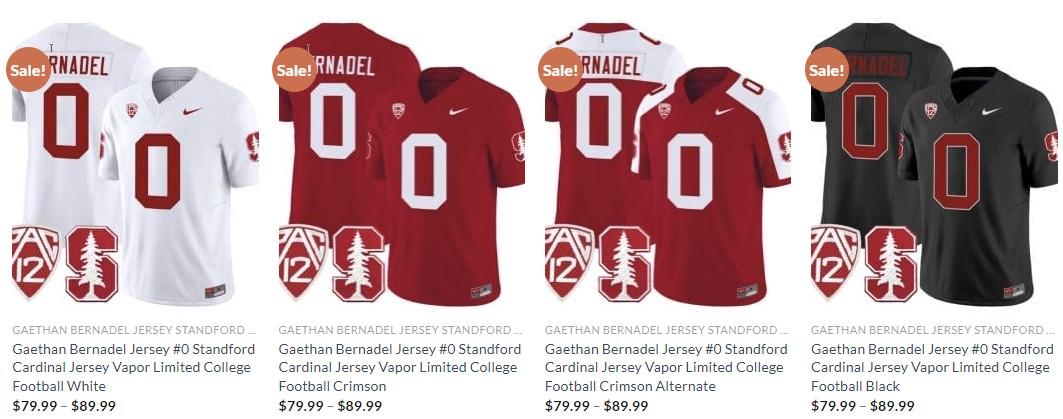This screenshot has width=1063, height=419.
Task: Click the Sale badge on white jersey
Action: pyautogui.click(x=28, y=69)
